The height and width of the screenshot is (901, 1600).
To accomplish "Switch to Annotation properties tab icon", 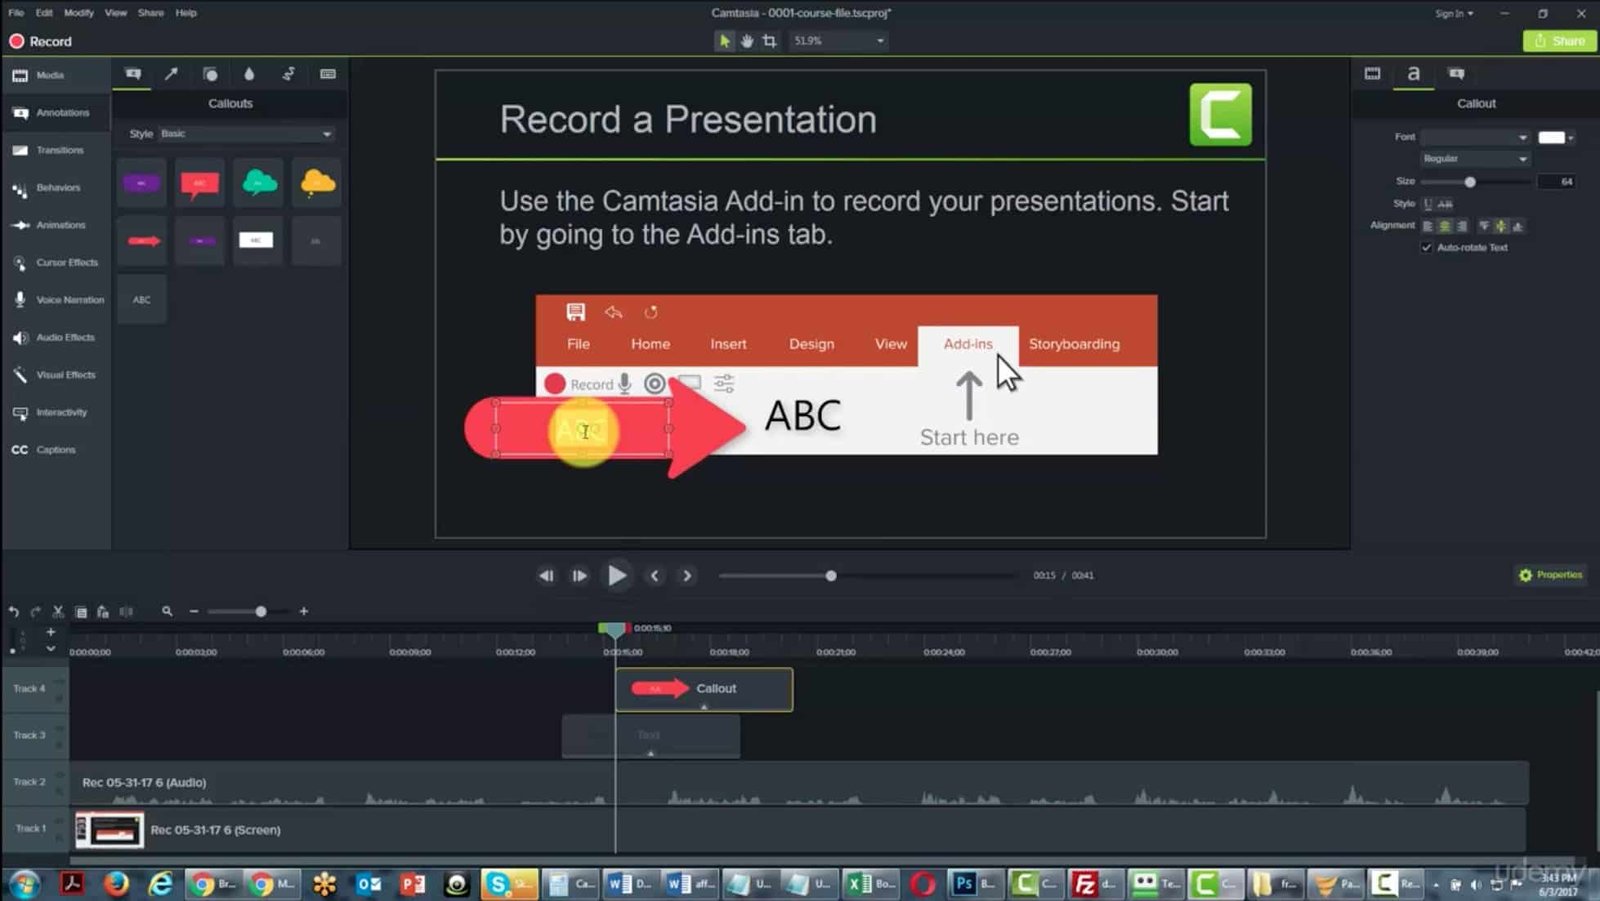I will point(1456,74).
